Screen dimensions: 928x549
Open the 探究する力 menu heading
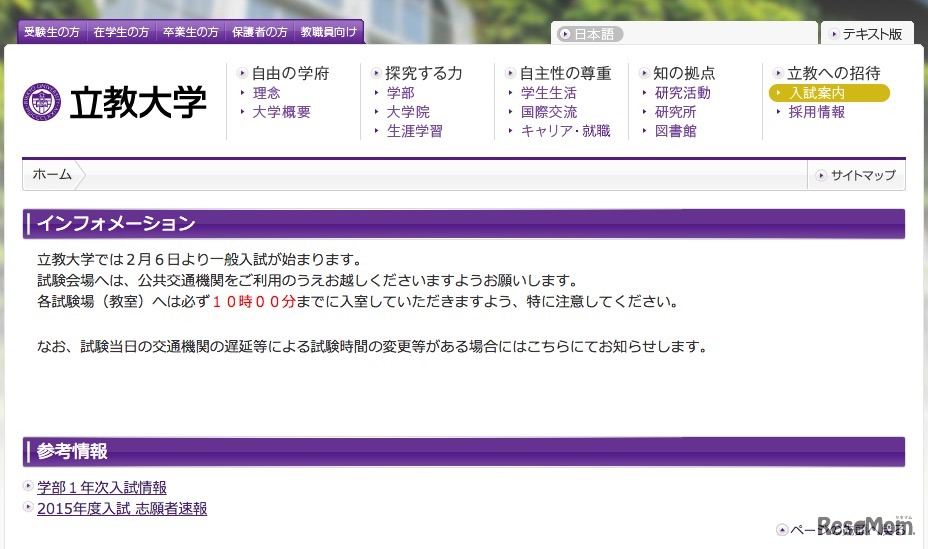tap(424, 73)
